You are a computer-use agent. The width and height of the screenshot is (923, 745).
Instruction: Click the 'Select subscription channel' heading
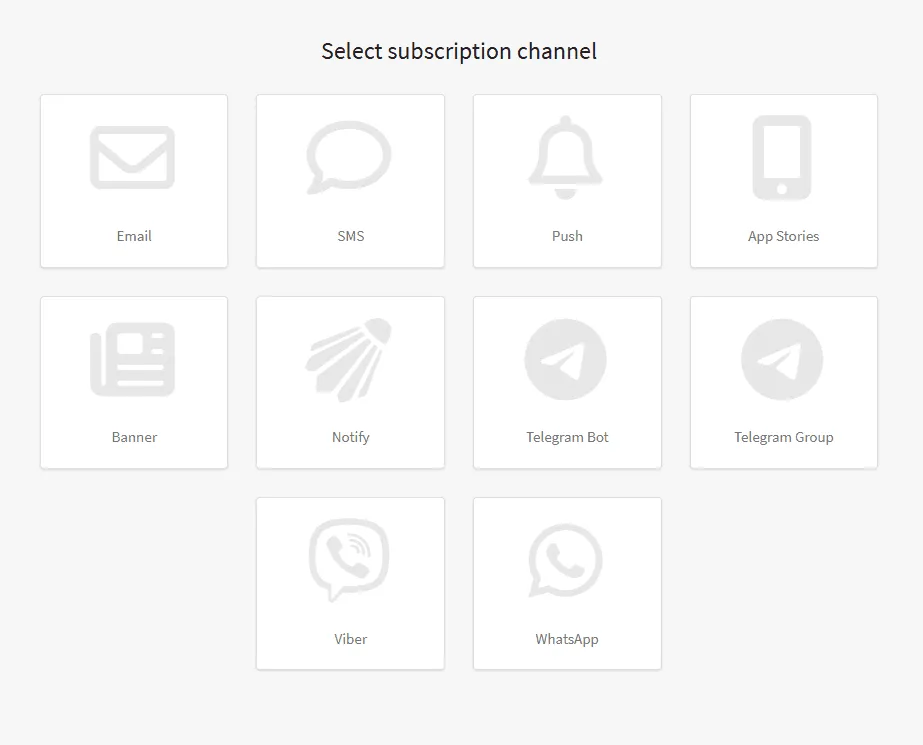point(459,52)
